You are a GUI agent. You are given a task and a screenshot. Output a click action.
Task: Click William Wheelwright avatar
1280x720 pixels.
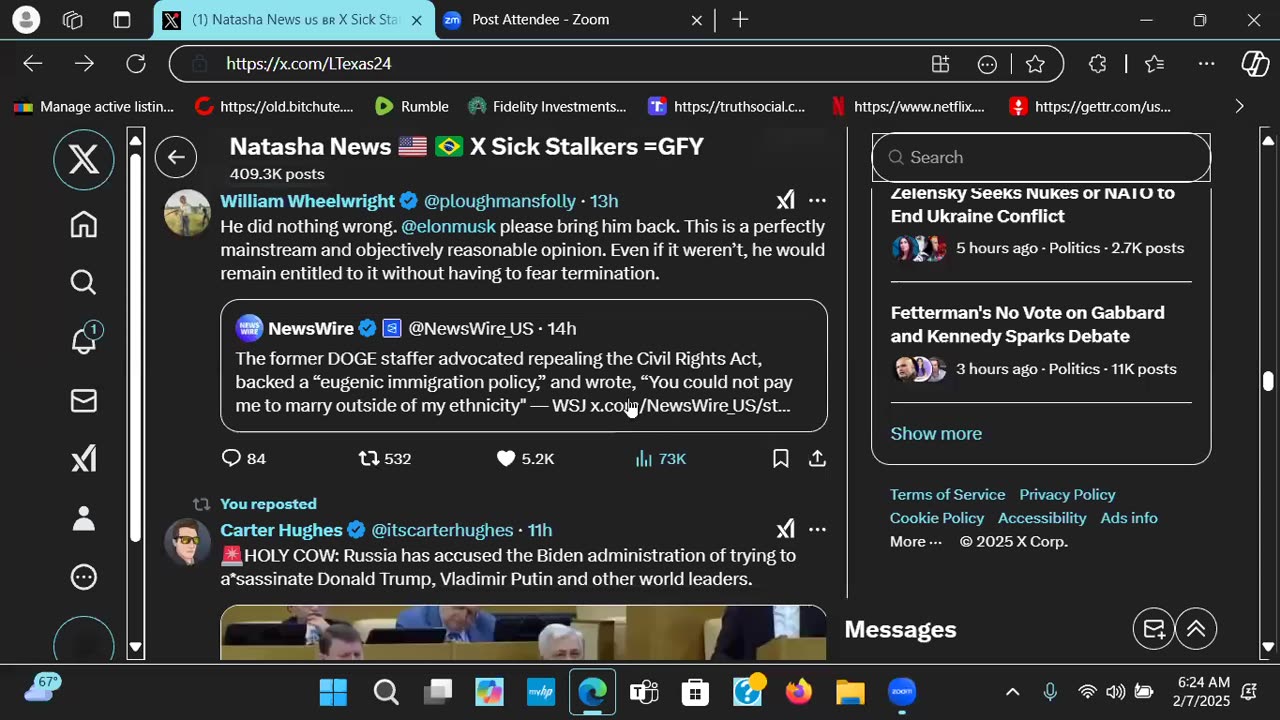coord(187,213)
